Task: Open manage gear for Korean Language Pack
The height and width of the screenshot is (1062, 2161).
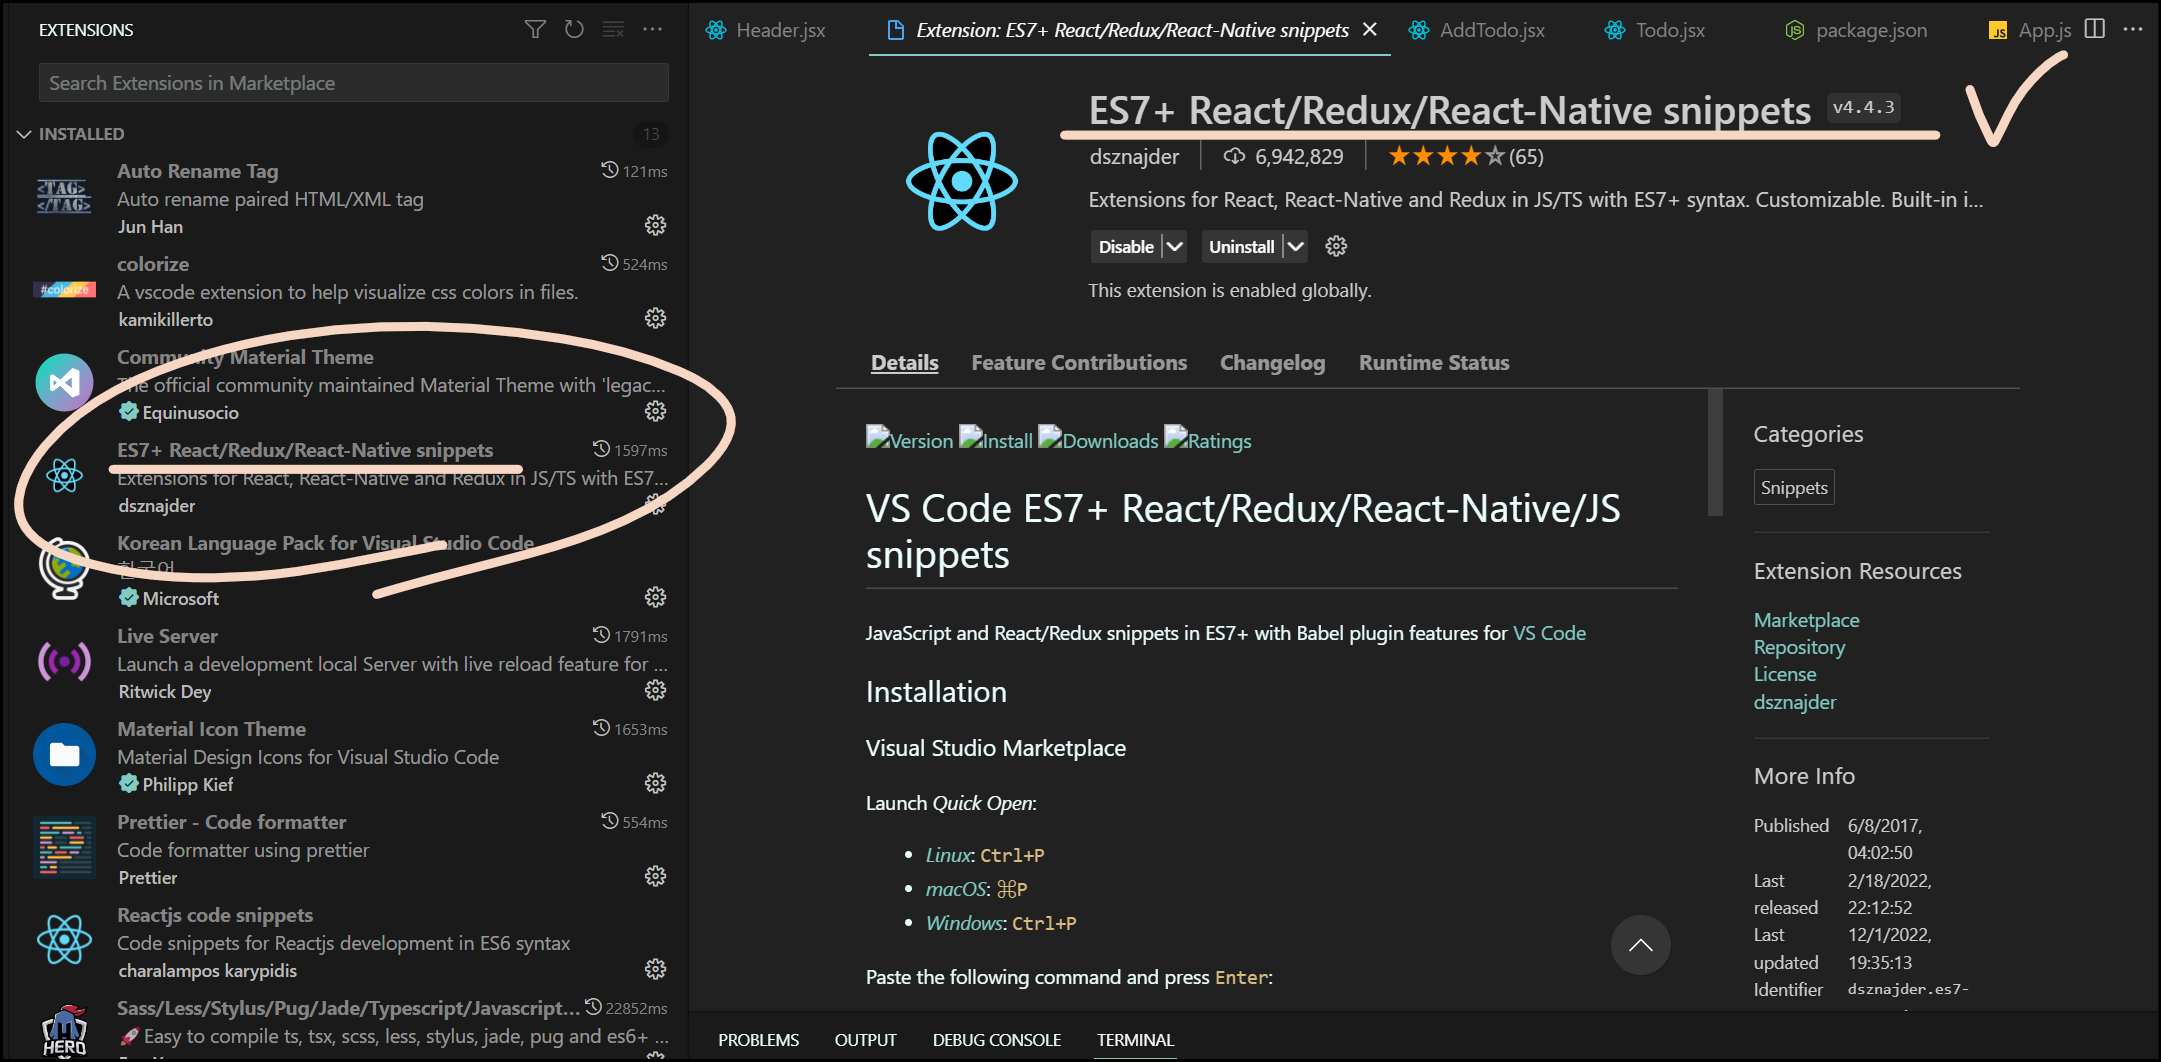Action: pos(655,597)
